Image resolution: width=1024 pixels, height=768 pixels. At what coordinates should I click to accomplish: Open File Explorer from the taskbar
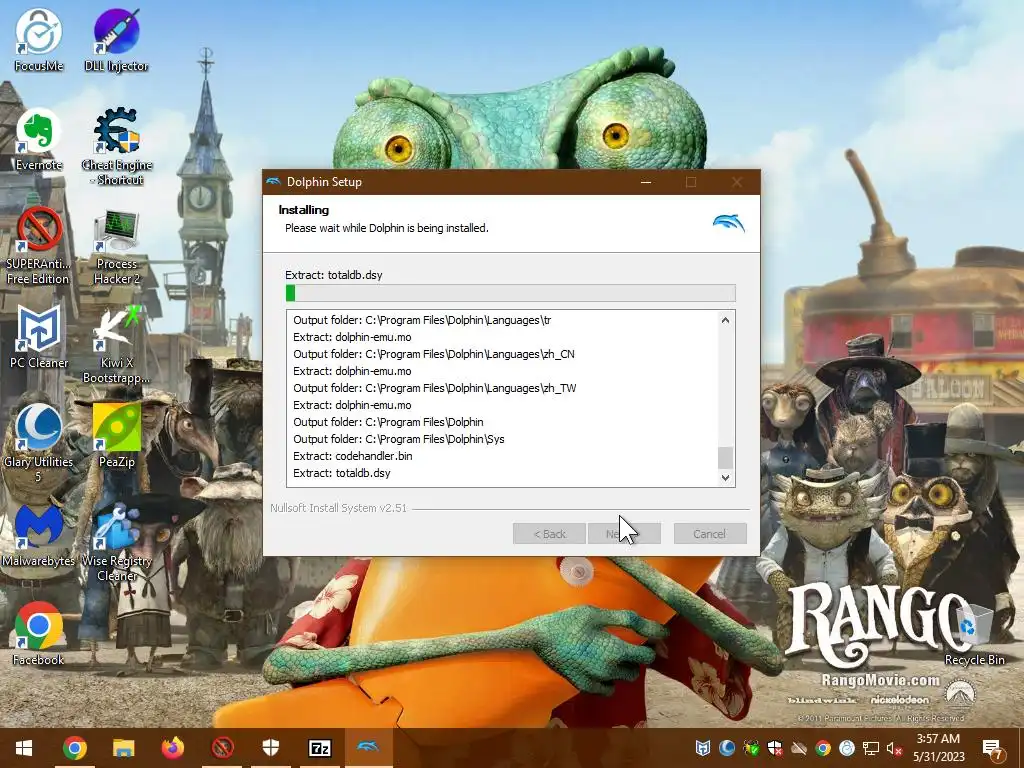(x=123, y=748)
